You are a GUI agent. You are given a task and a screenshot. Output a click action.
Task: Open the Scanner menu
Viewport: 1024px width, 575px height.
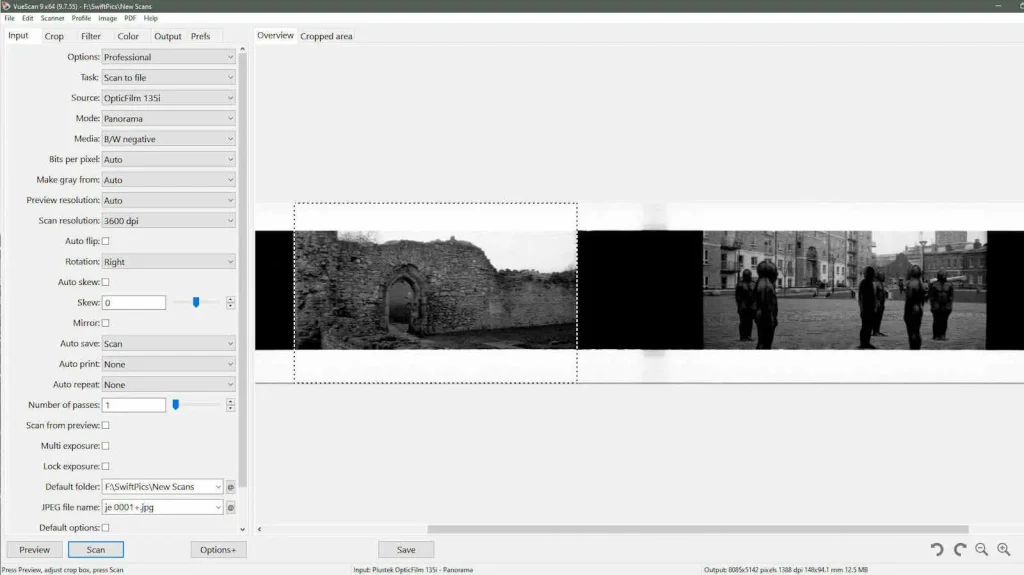[52, 18]
